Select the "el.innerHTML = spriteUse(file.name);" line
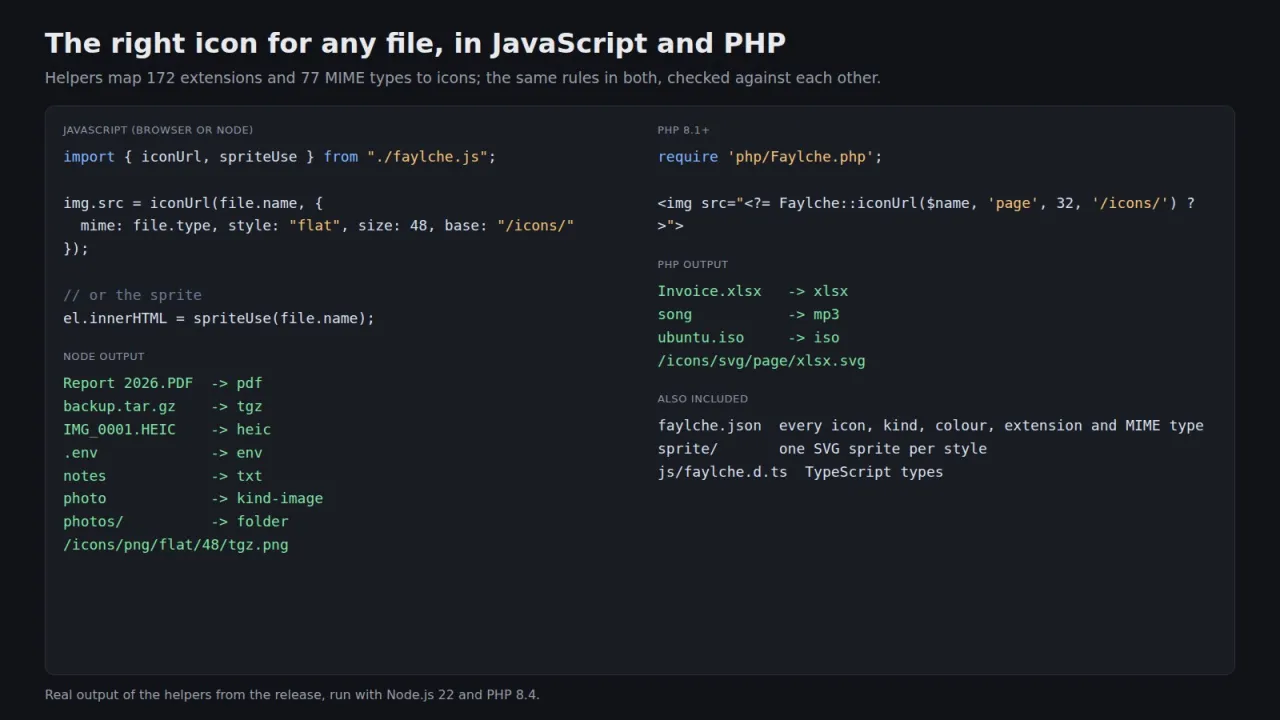This screenshot has width=1280, height=720. 219,318
